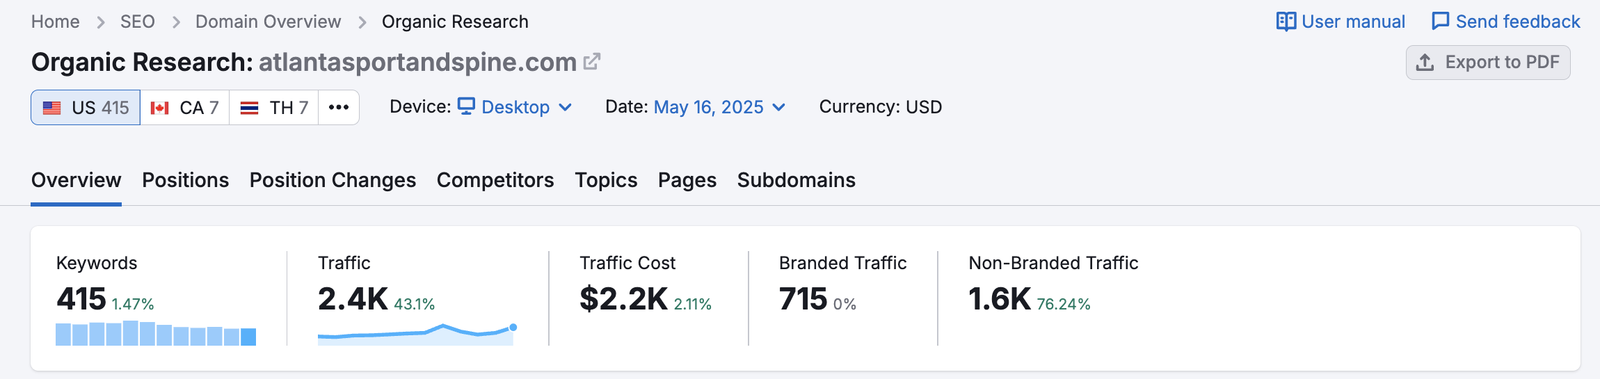Click the Traffic trend sparkline chart
The image size is (1600, 379).
tap(417, 335)
